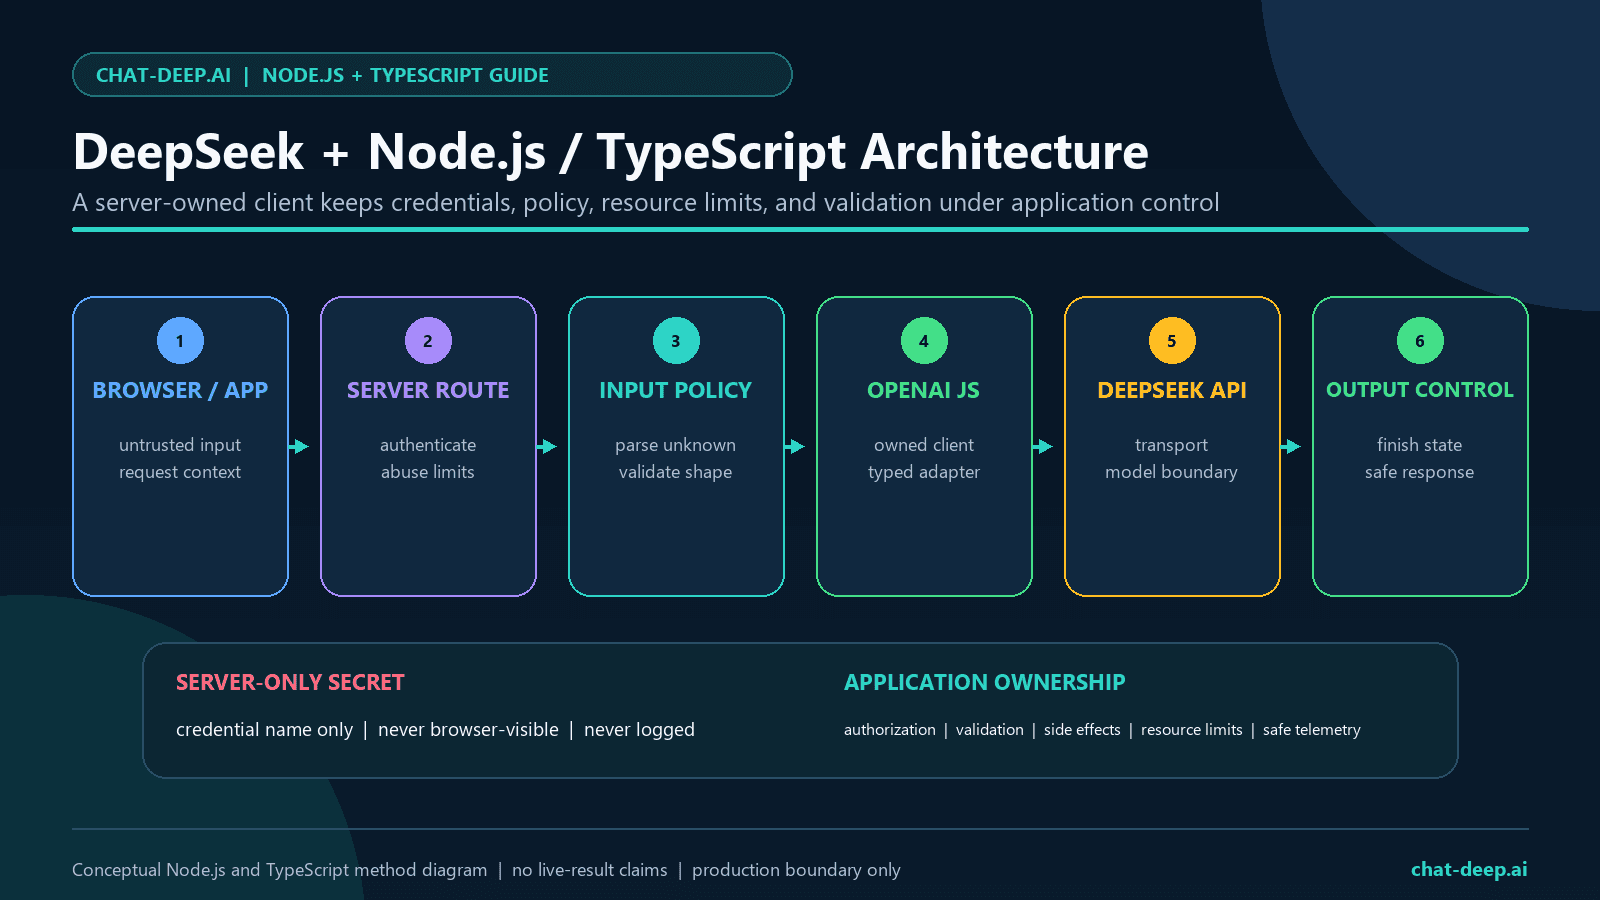Click the CHAT-DEEP.AI header label
1600x900 pixels.
point(164,75)
